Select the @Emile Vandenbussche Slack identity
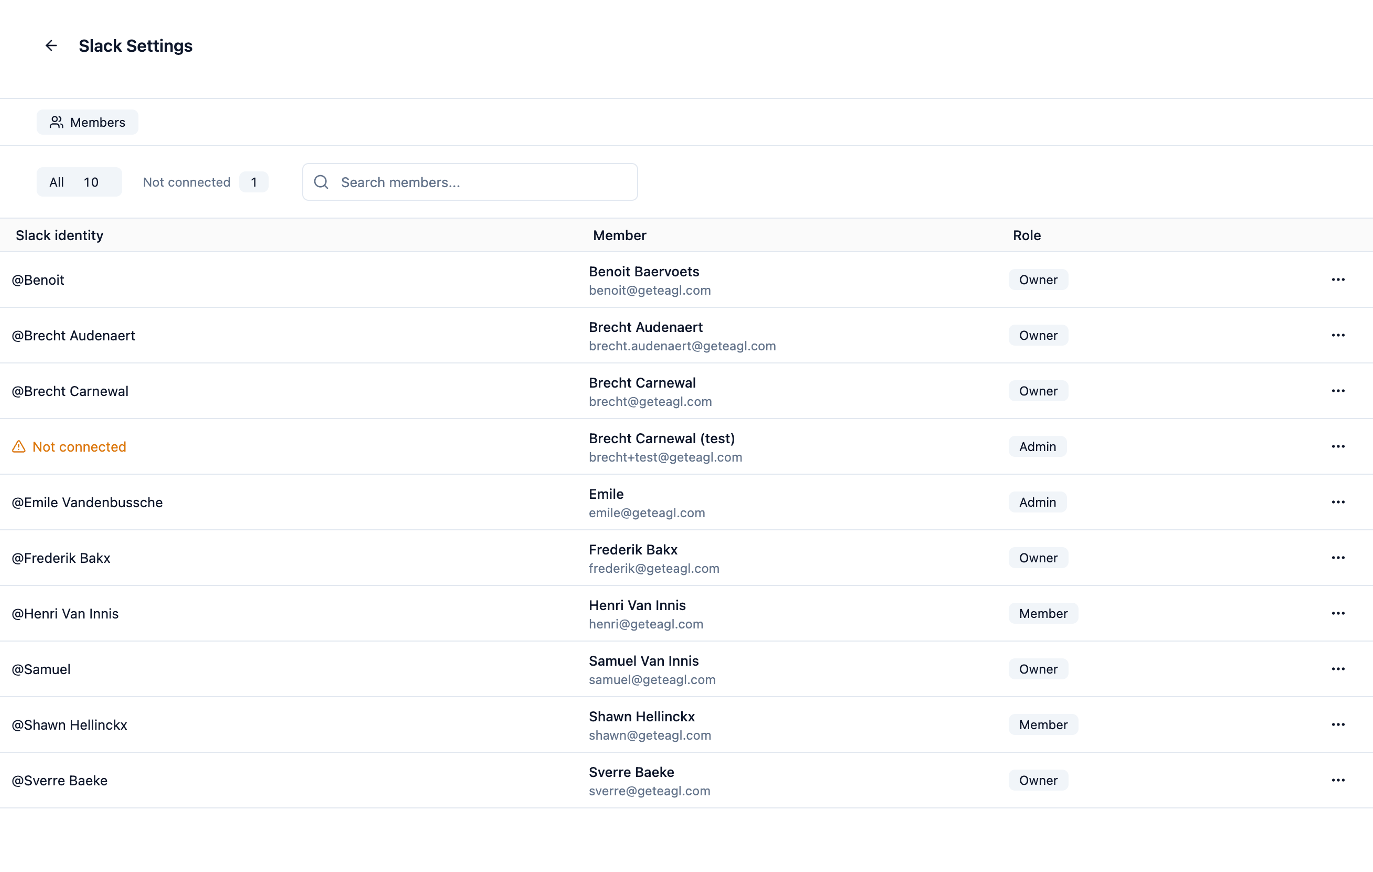Viewport: 1373px width, 872px height. [87, 502]
